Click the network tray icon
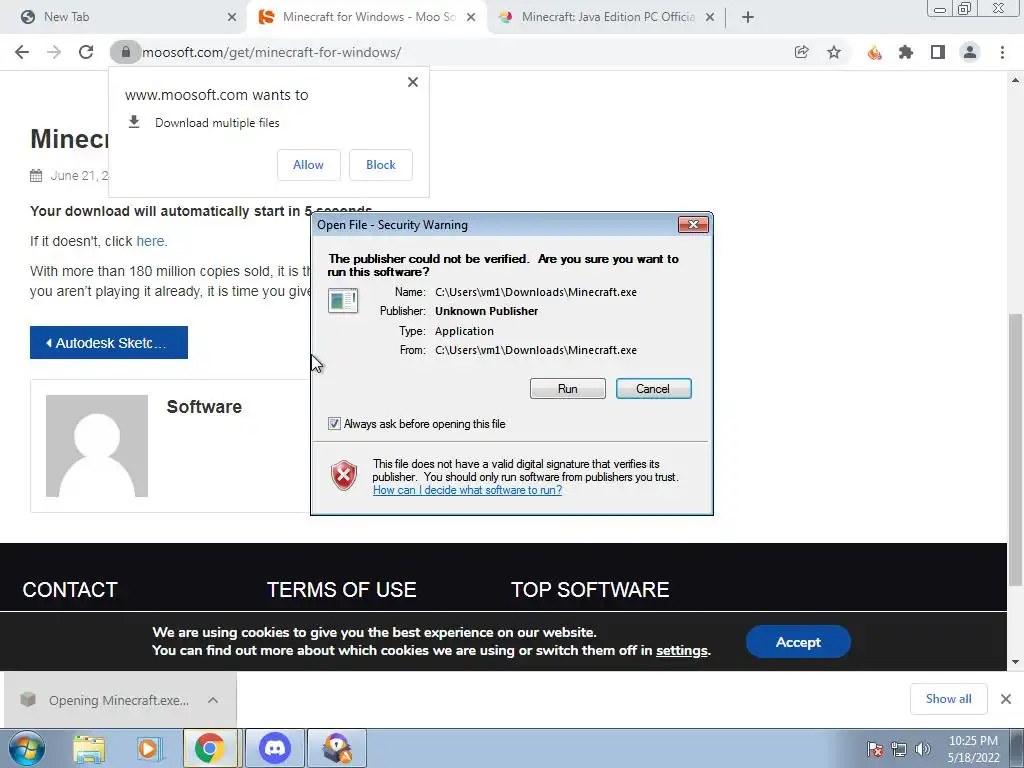 [x=899, y=749]
